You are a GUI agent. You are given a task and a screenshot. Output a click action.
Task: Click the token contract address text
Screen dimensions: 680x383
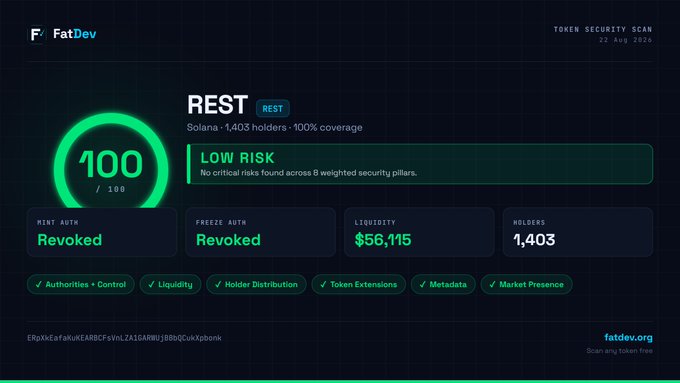(x=124, y=338)
